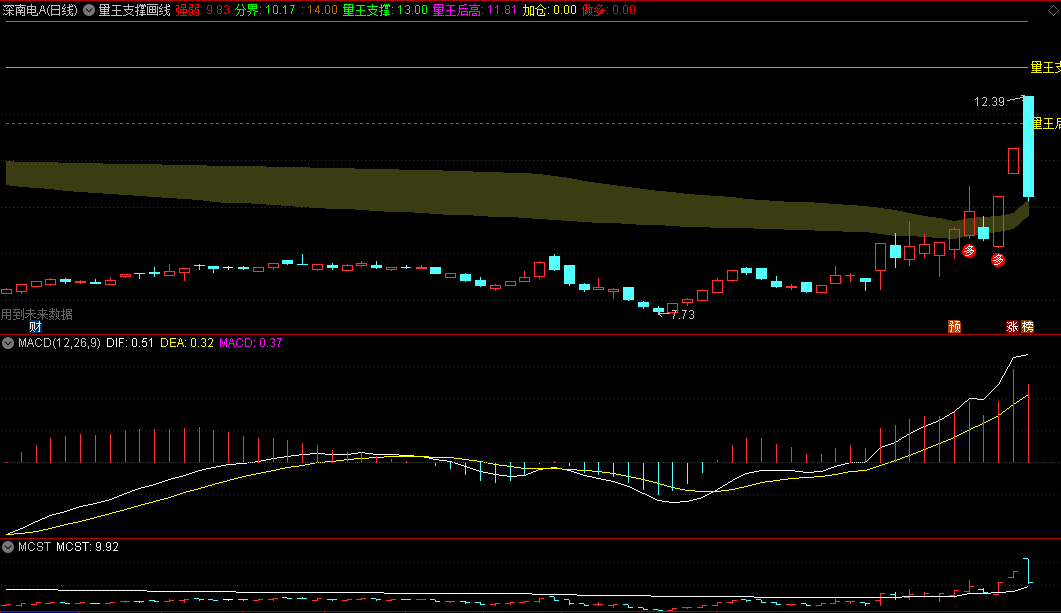Click the 预 marker icon below the chart
The image size is (1061, 613).
click(954, 327)
